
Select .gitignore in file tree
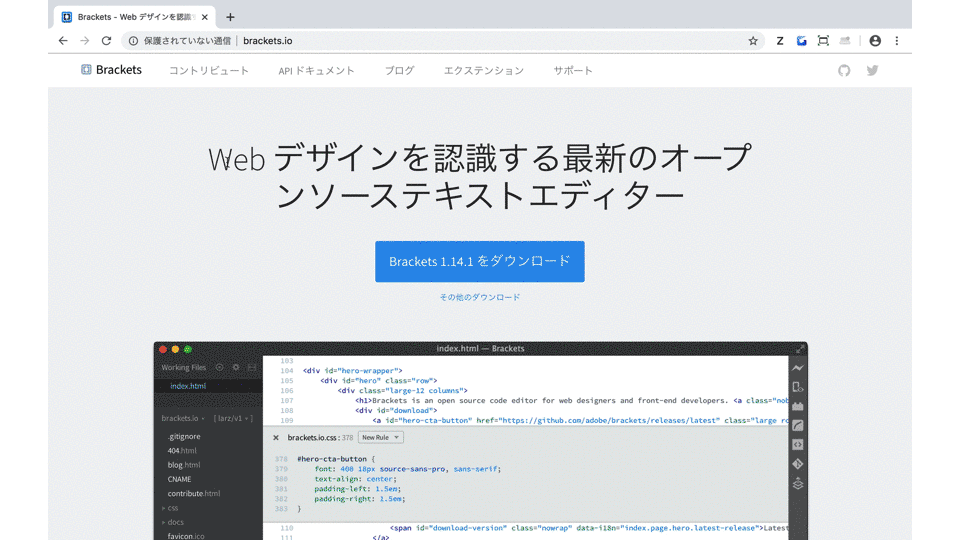tap(184, 437)
